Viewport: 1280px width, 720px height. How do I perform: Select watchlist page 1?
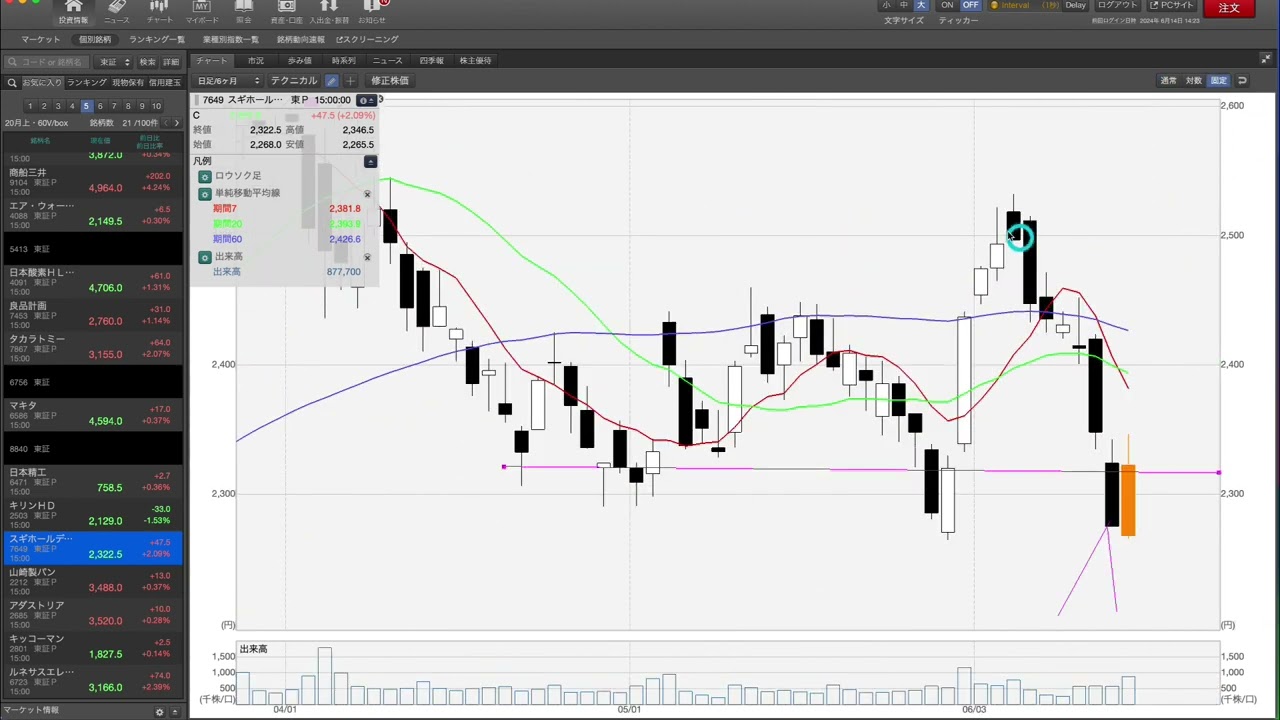tap(30, 106)
